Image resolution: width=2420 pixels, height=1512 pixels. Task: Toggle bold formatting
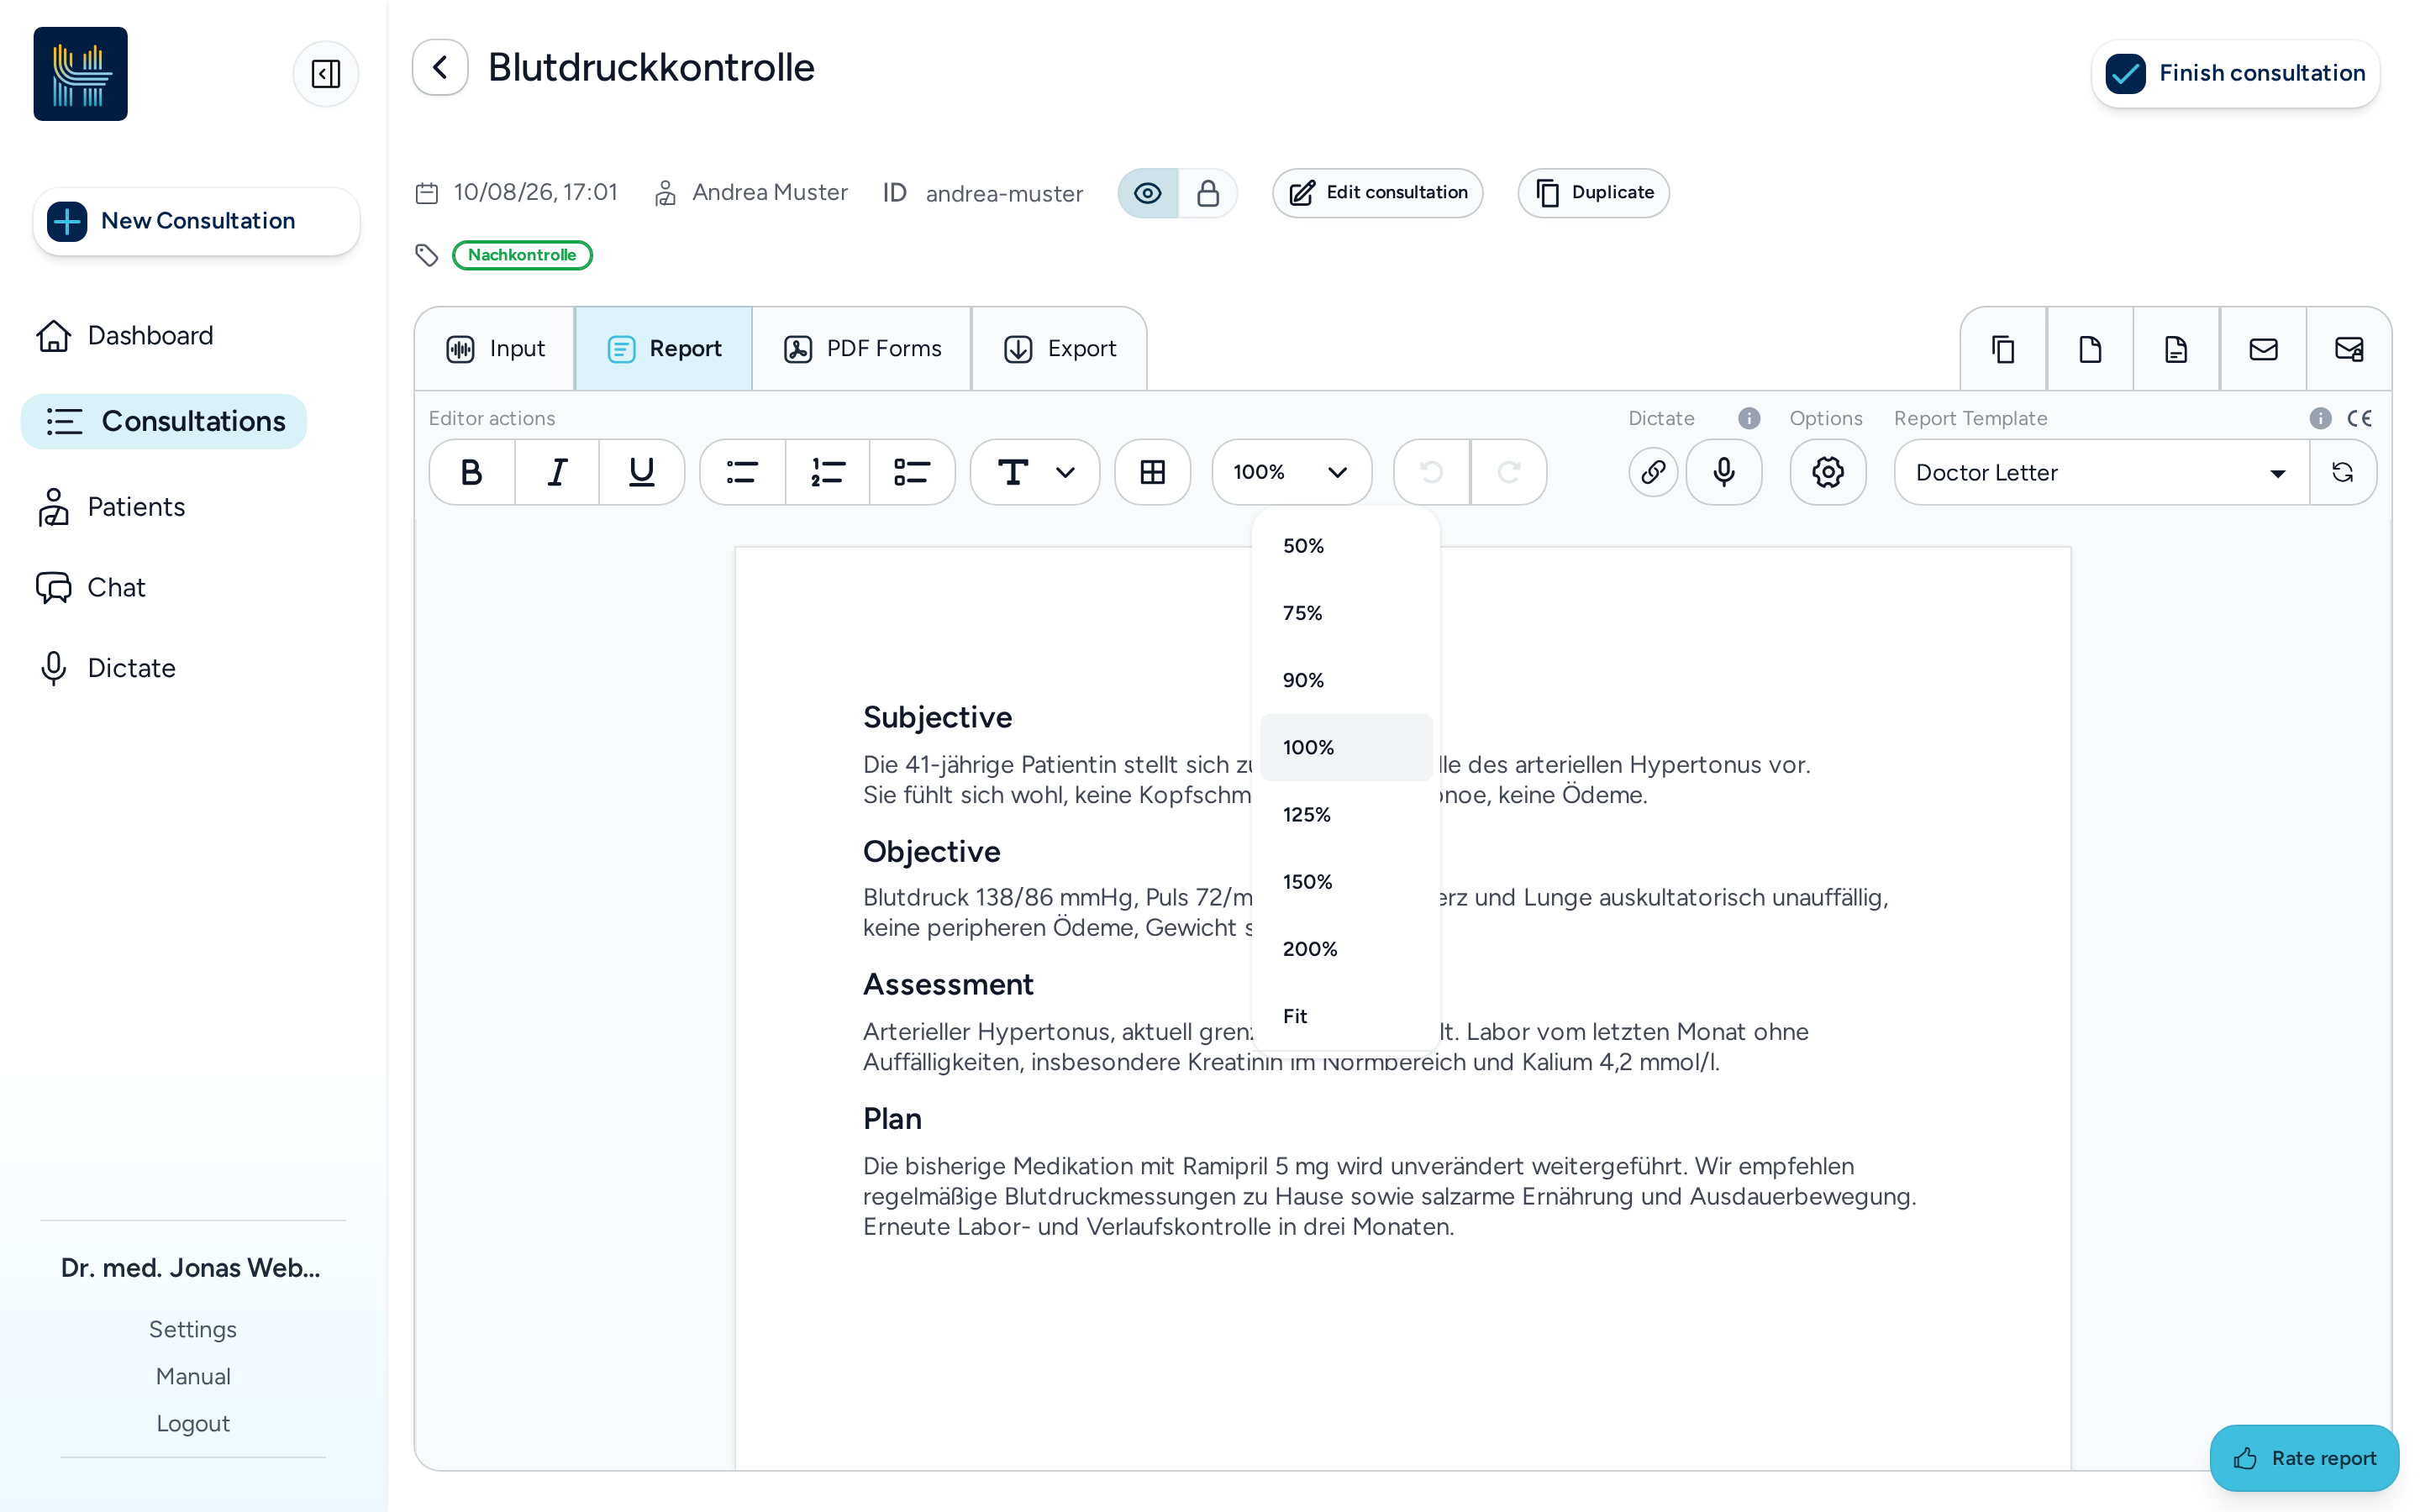pyautogui.click(x=472, y=472)
